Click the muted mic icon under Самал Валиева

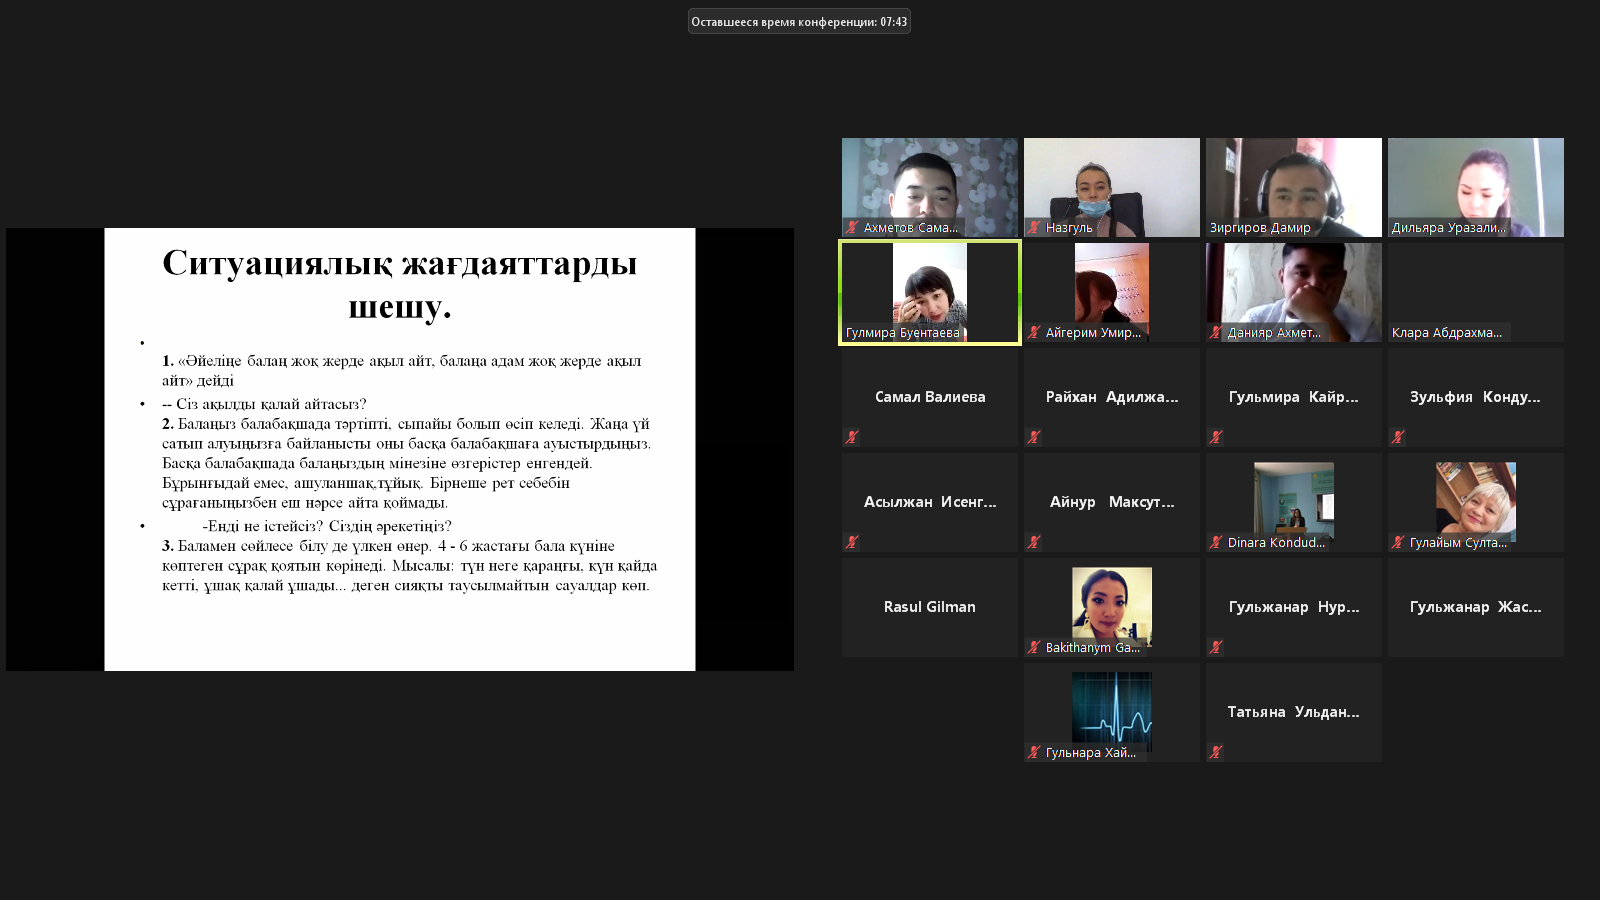click(852, 437)
